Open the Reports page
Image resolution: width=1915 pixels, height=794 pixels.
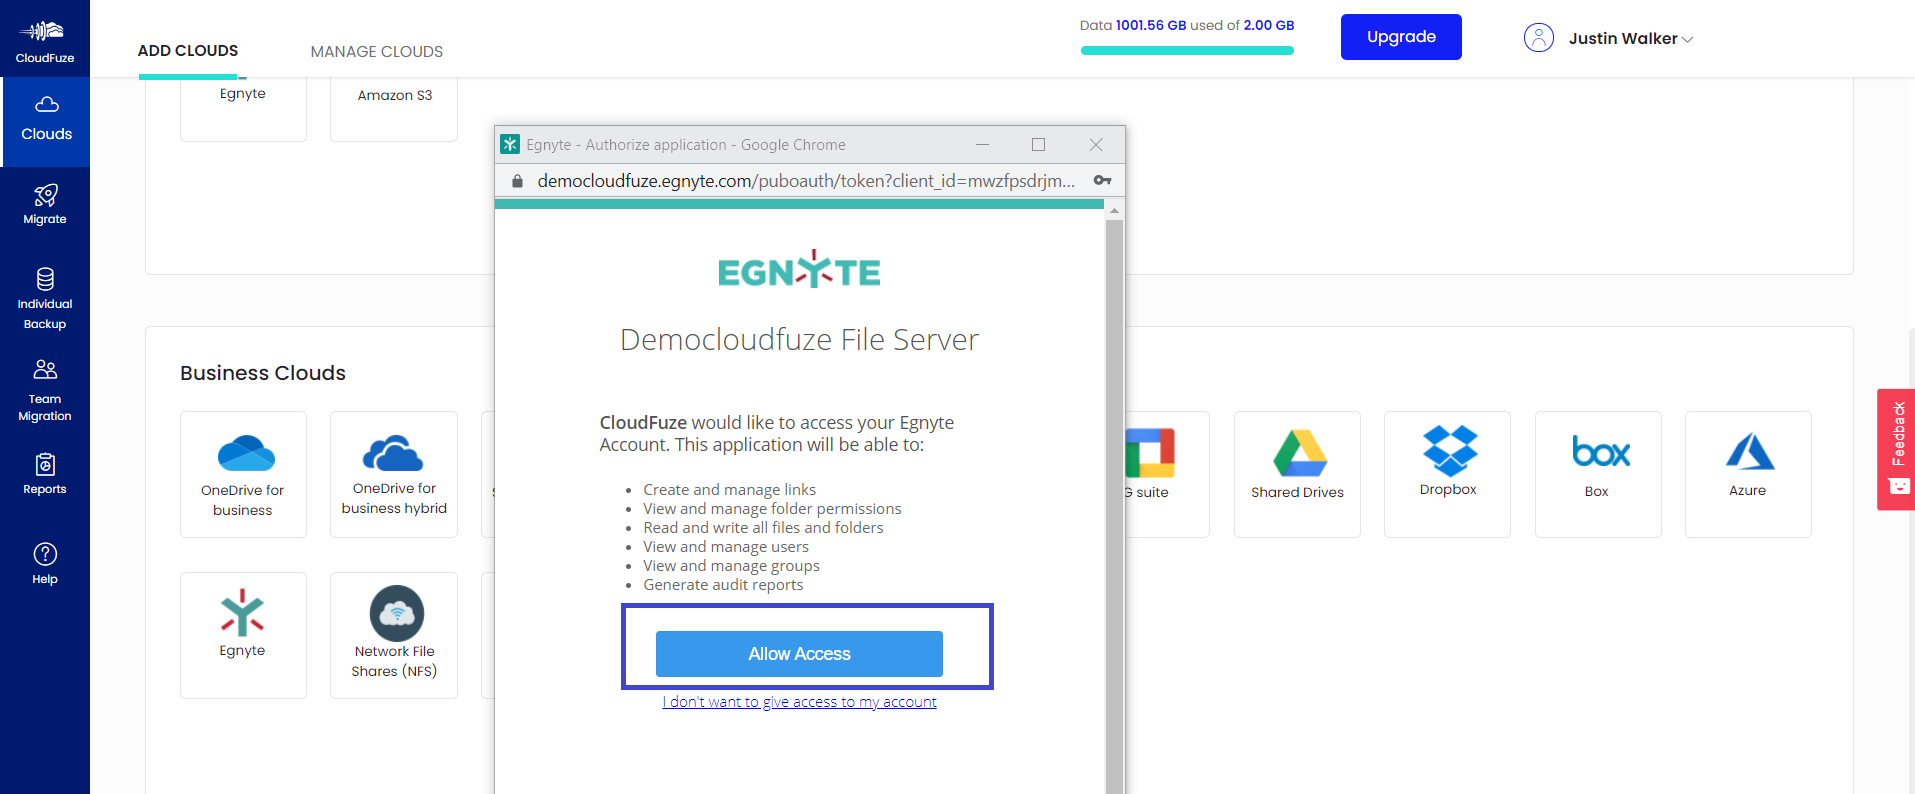[45, 474]
